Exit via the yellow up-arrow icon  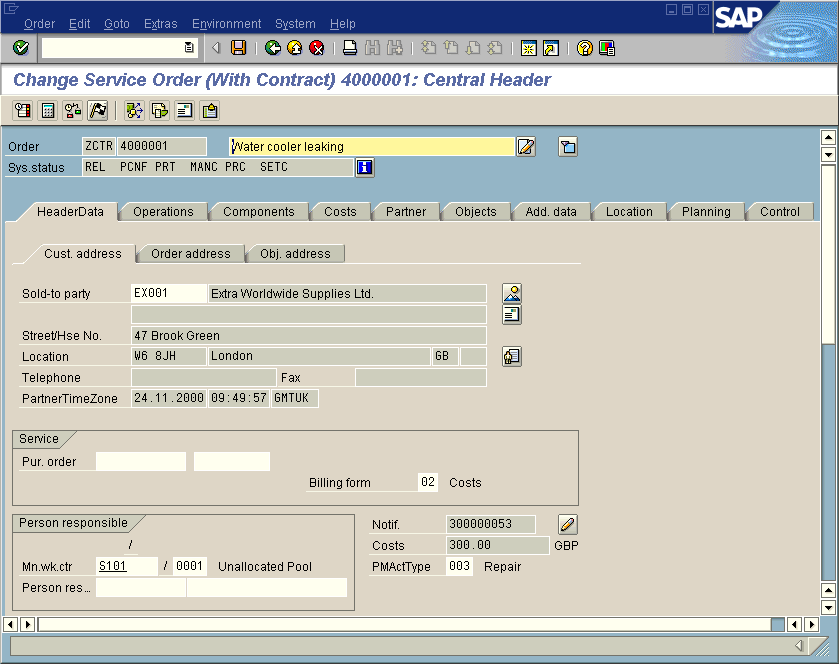tap(295, 48)
